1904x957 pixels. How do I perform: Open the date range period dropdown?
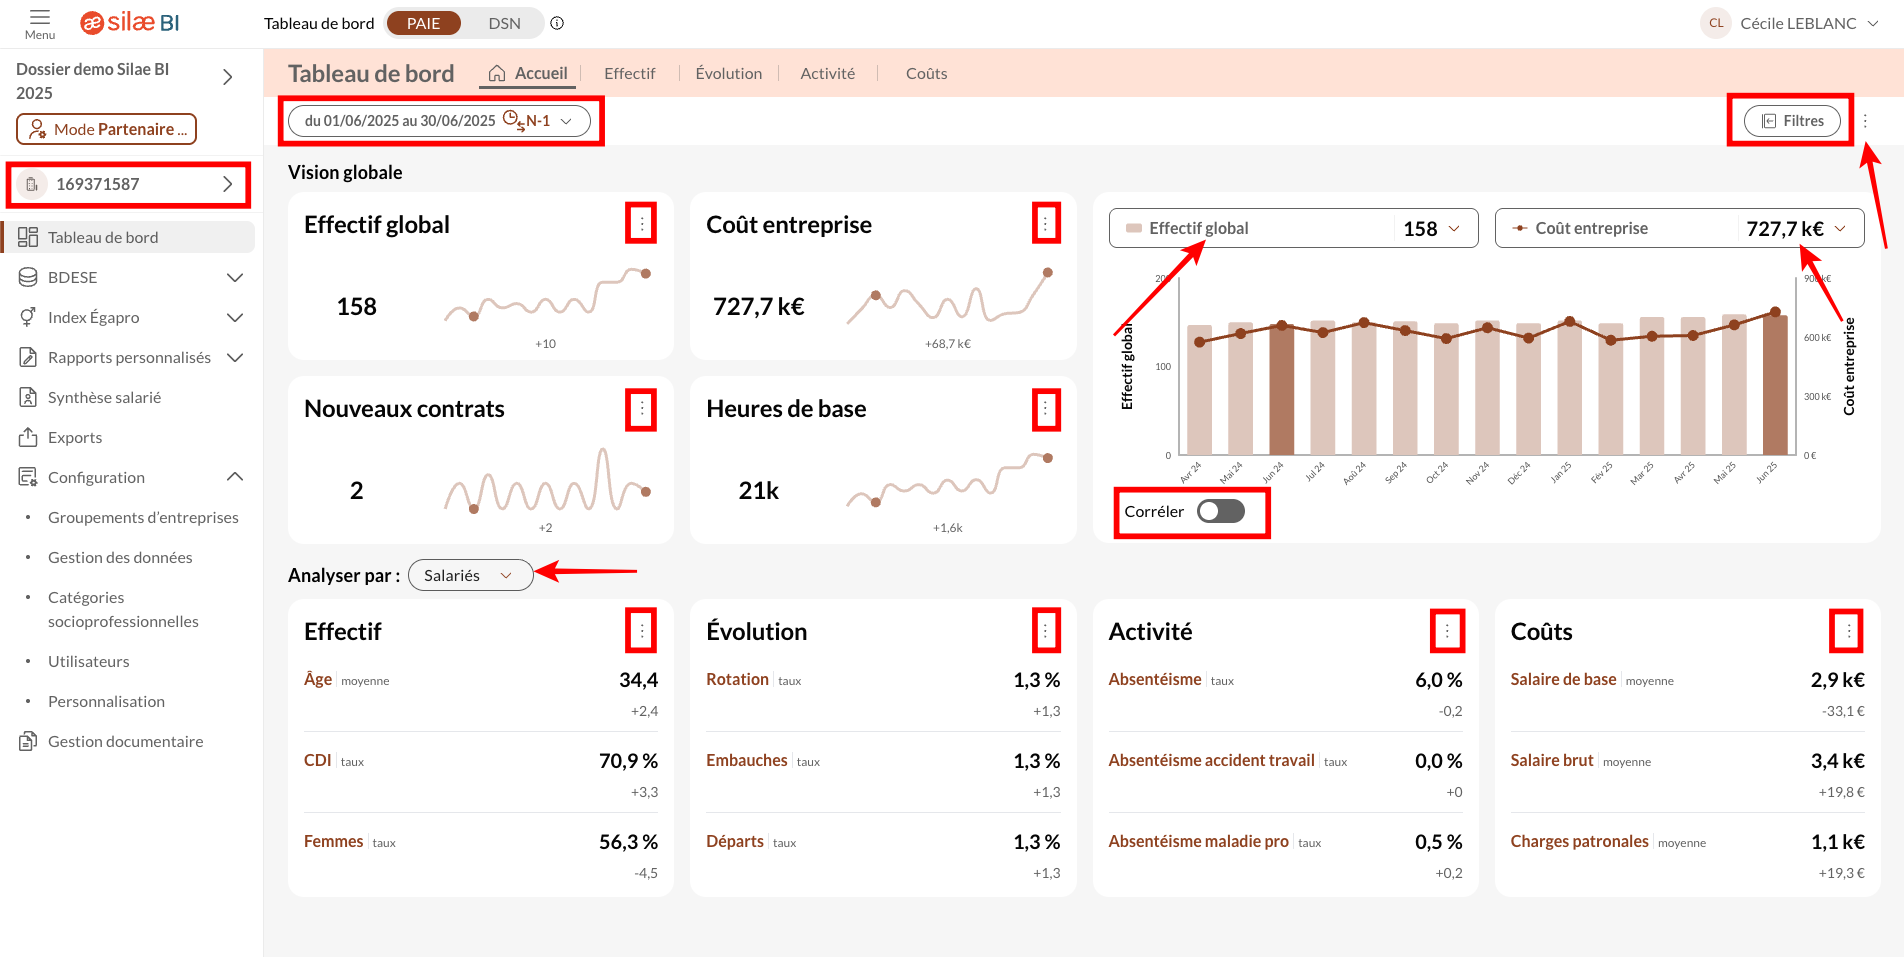(x=439, y=121)
